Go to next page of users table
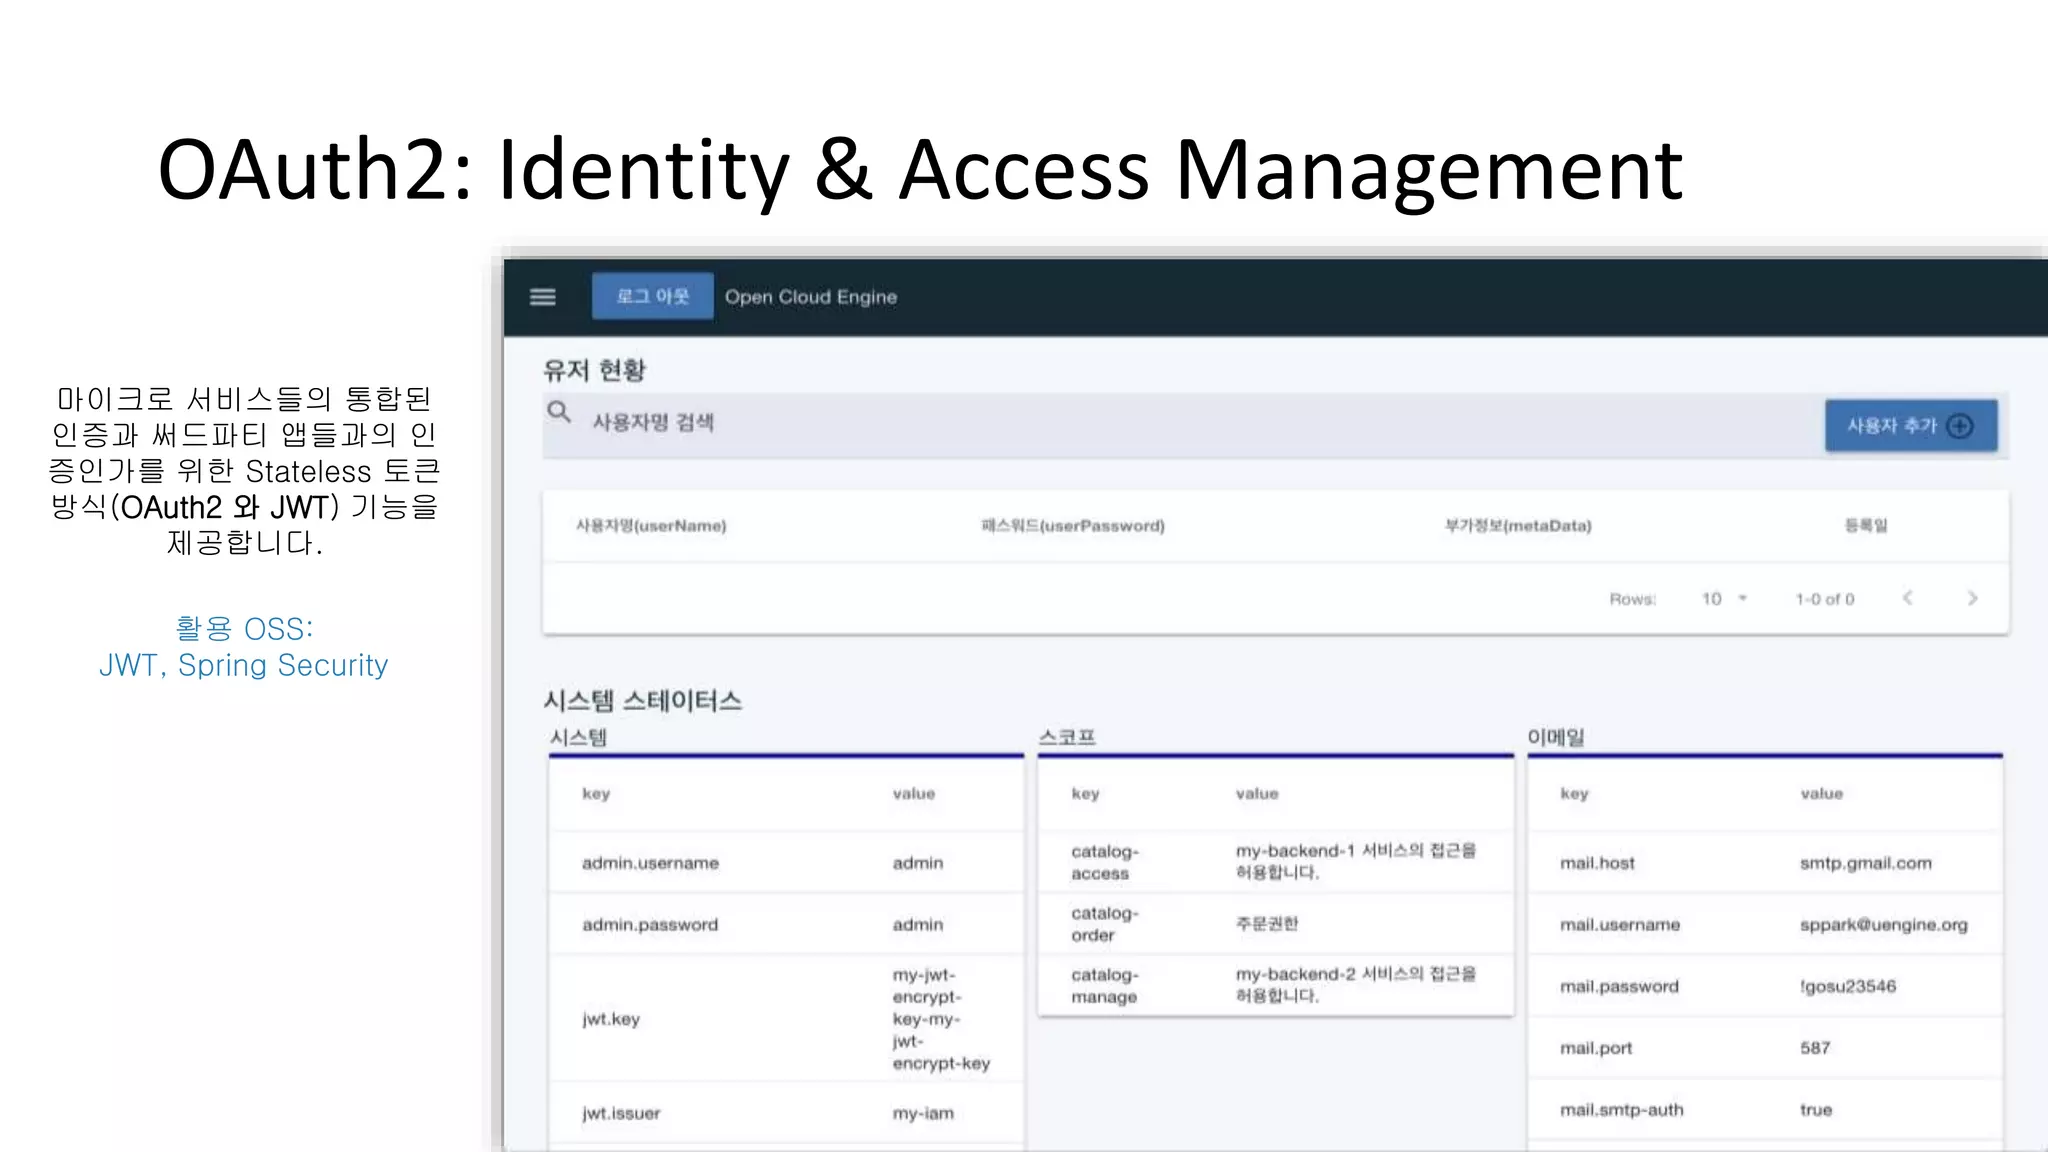Image resolution: width=2048 pixels, height=1152 pixels. pyautogui.click(x=1972, y=598)
